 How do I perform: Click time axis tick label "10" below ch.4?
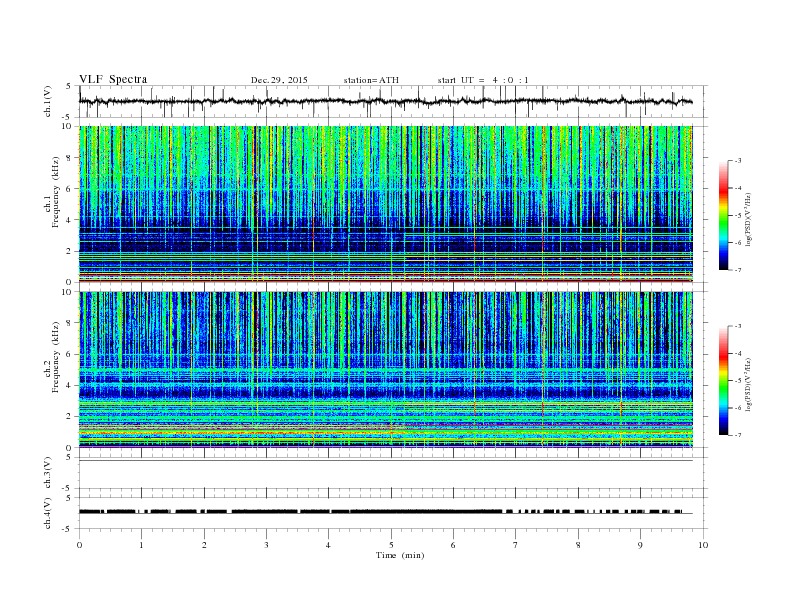pos(703,545)
